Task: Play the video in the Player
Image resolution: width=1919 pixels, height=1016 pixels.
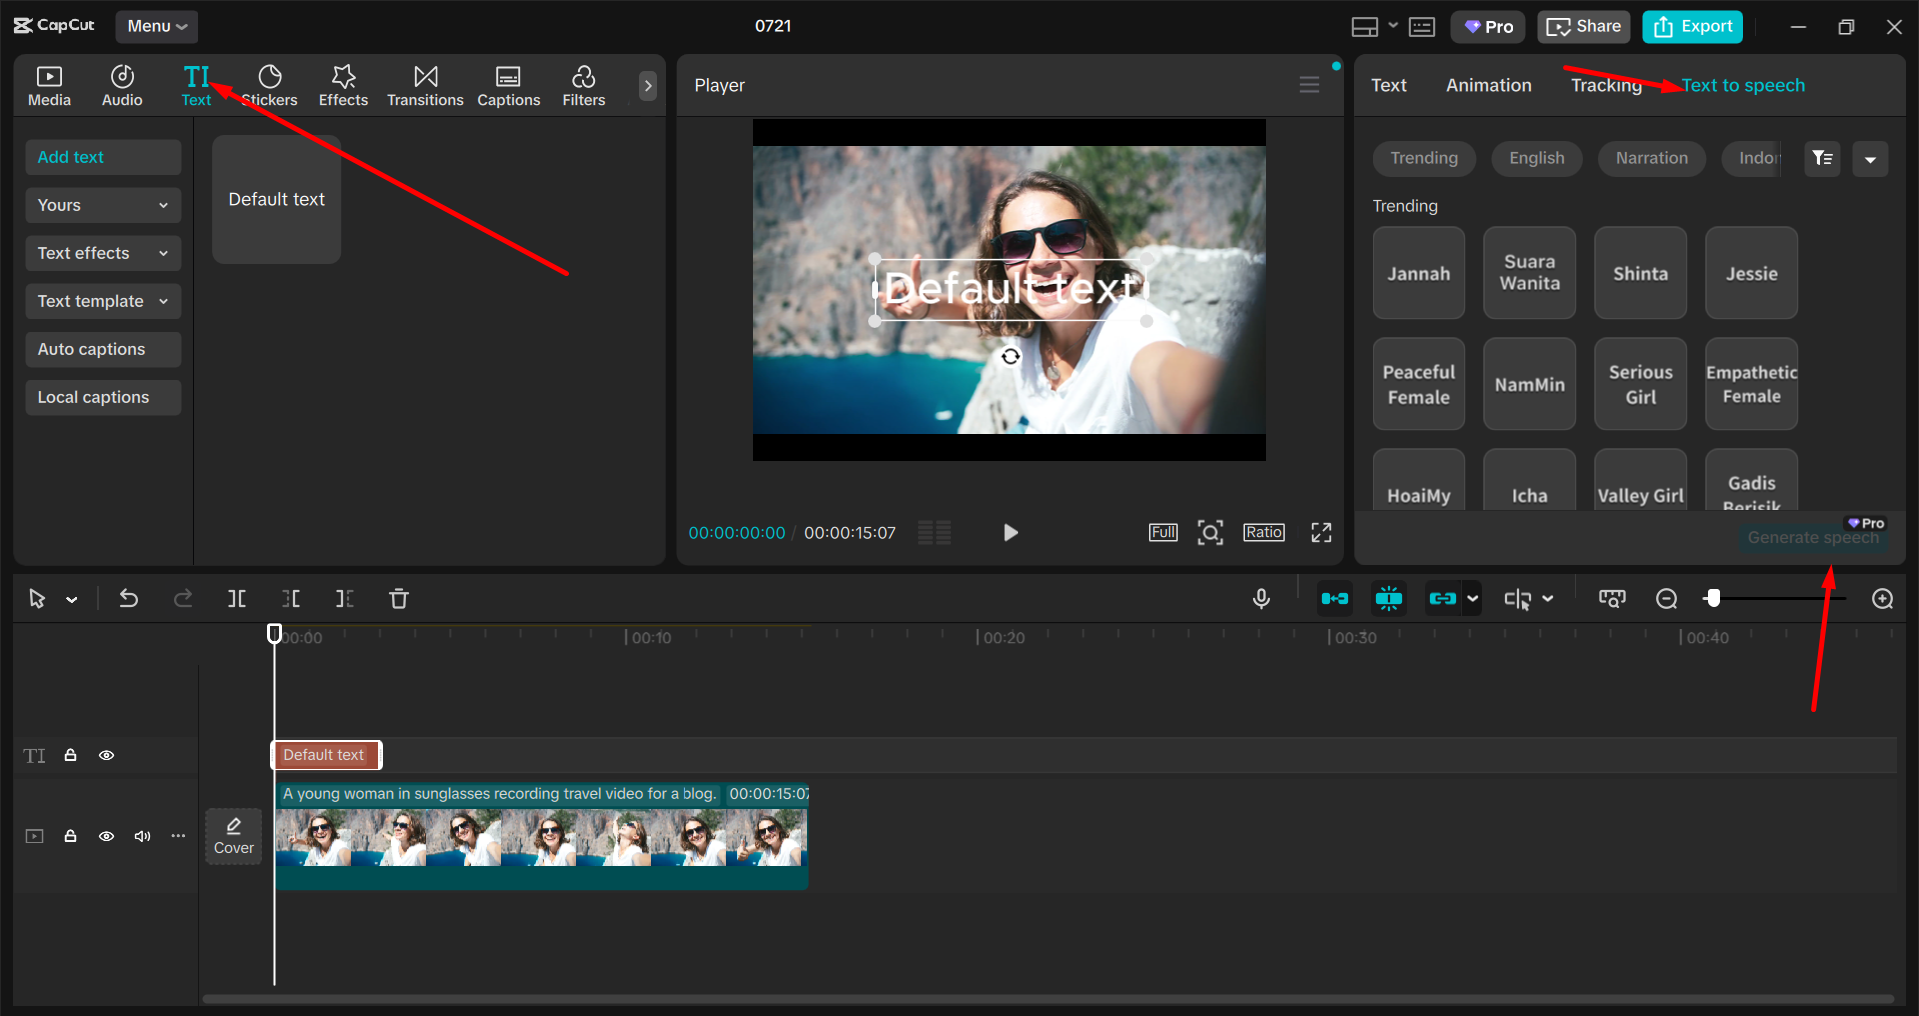Action: [x=1010, y=533]
